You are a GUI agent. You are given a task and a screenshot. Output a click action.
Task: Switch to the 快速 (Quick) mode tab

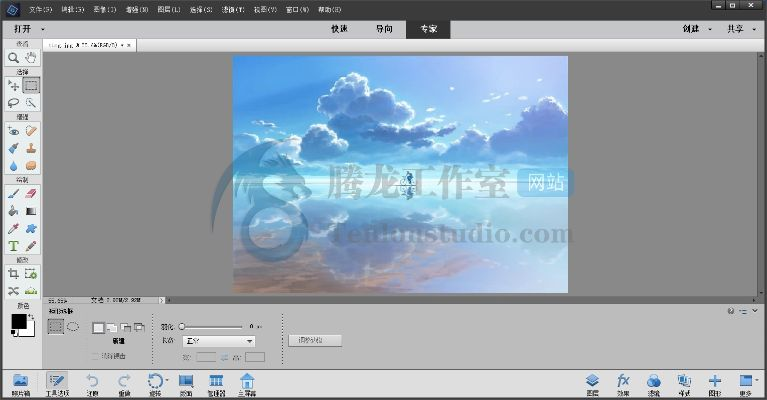point(341,29)
